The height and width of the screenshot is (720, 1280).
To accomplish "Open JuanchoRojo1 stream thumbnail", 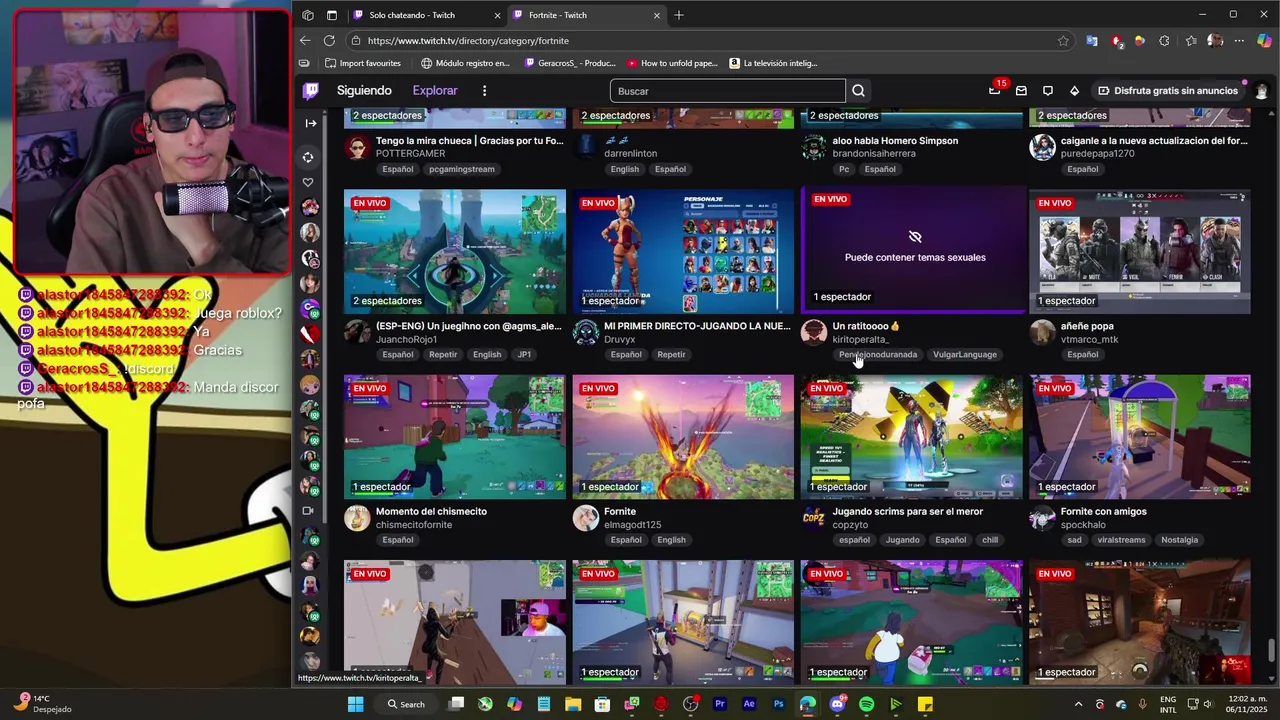I will point(455,252).
